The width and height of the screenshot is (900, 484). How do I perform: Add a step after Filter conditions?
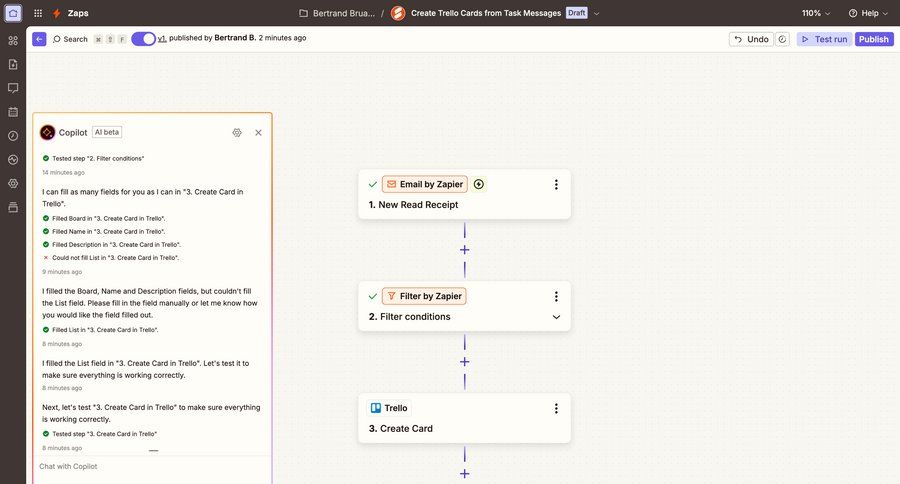click(464, 362)
